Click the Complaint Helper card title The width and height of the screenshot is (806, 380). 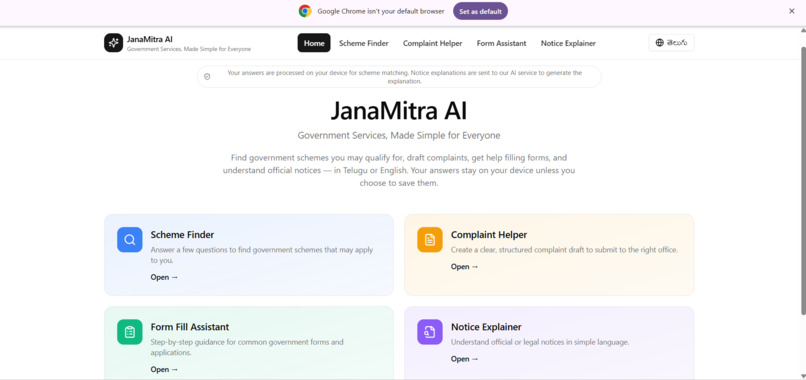(489, 235)
